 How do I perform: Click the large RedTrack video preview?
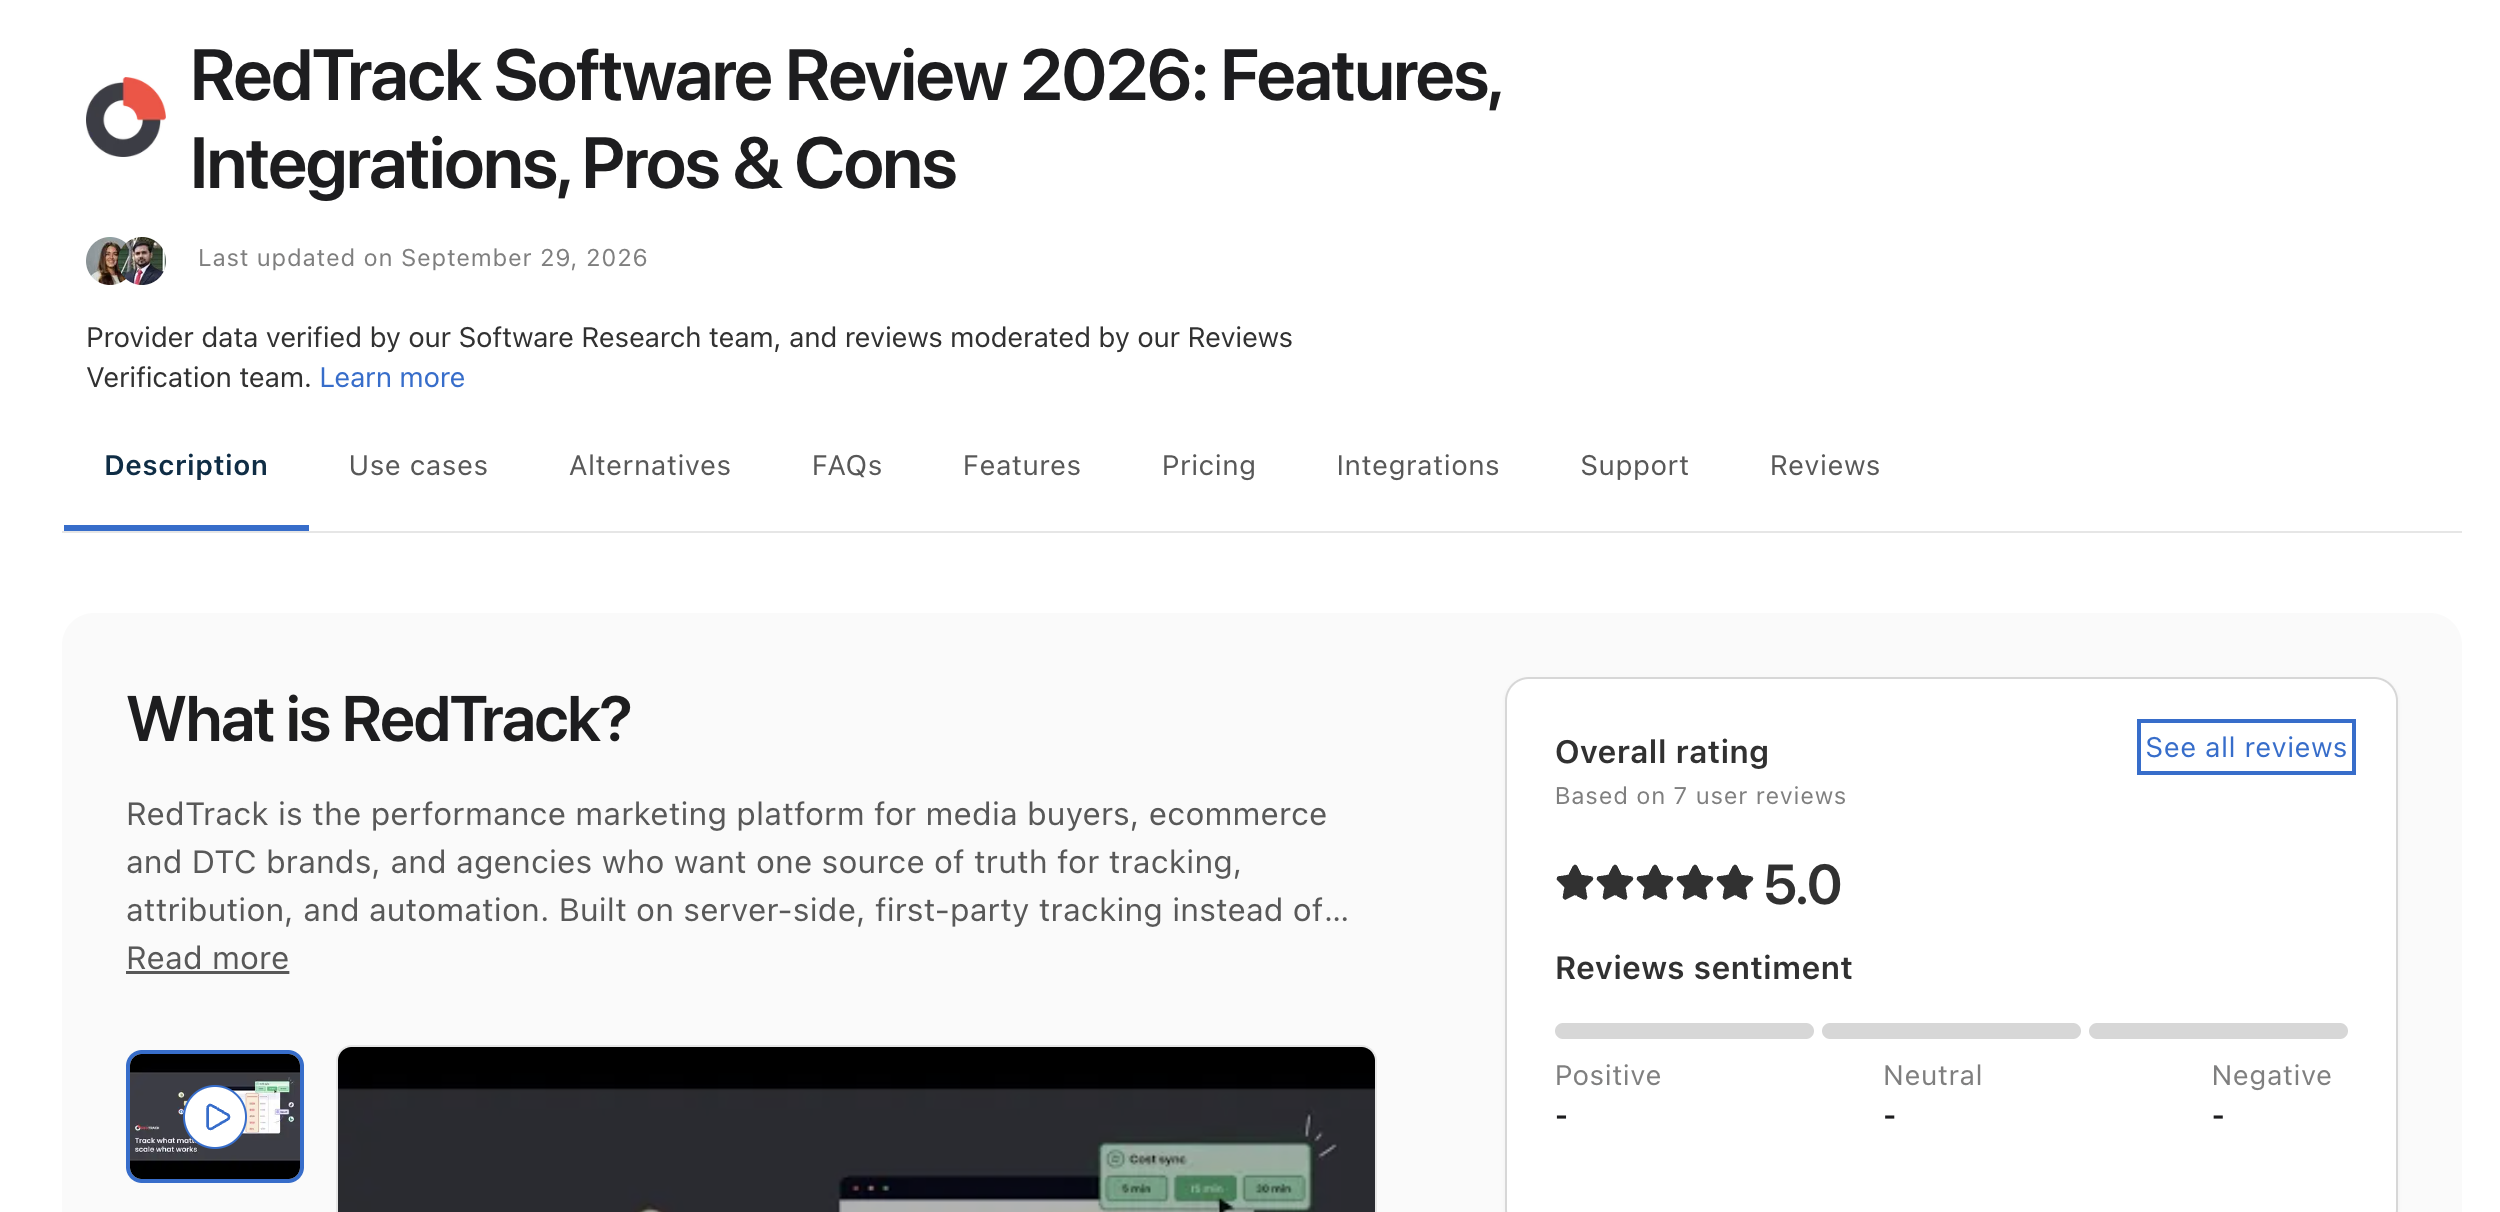pyautogui.click(x=856, y=1129)
